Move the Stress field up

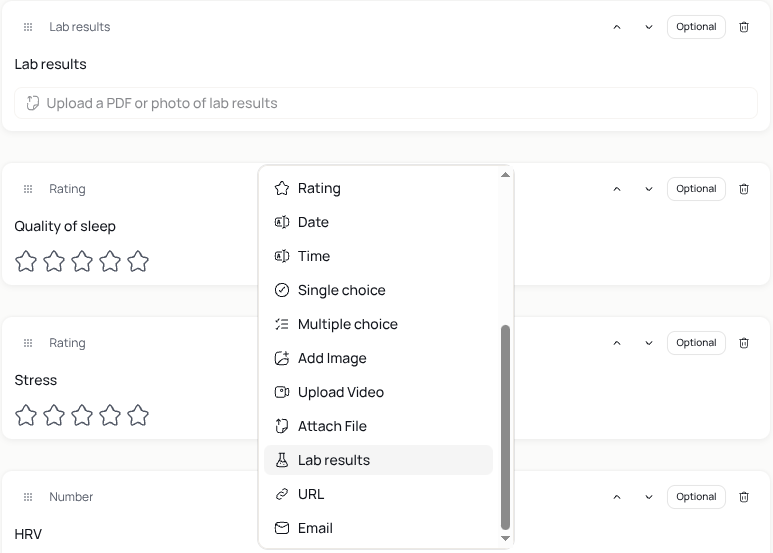617,343
